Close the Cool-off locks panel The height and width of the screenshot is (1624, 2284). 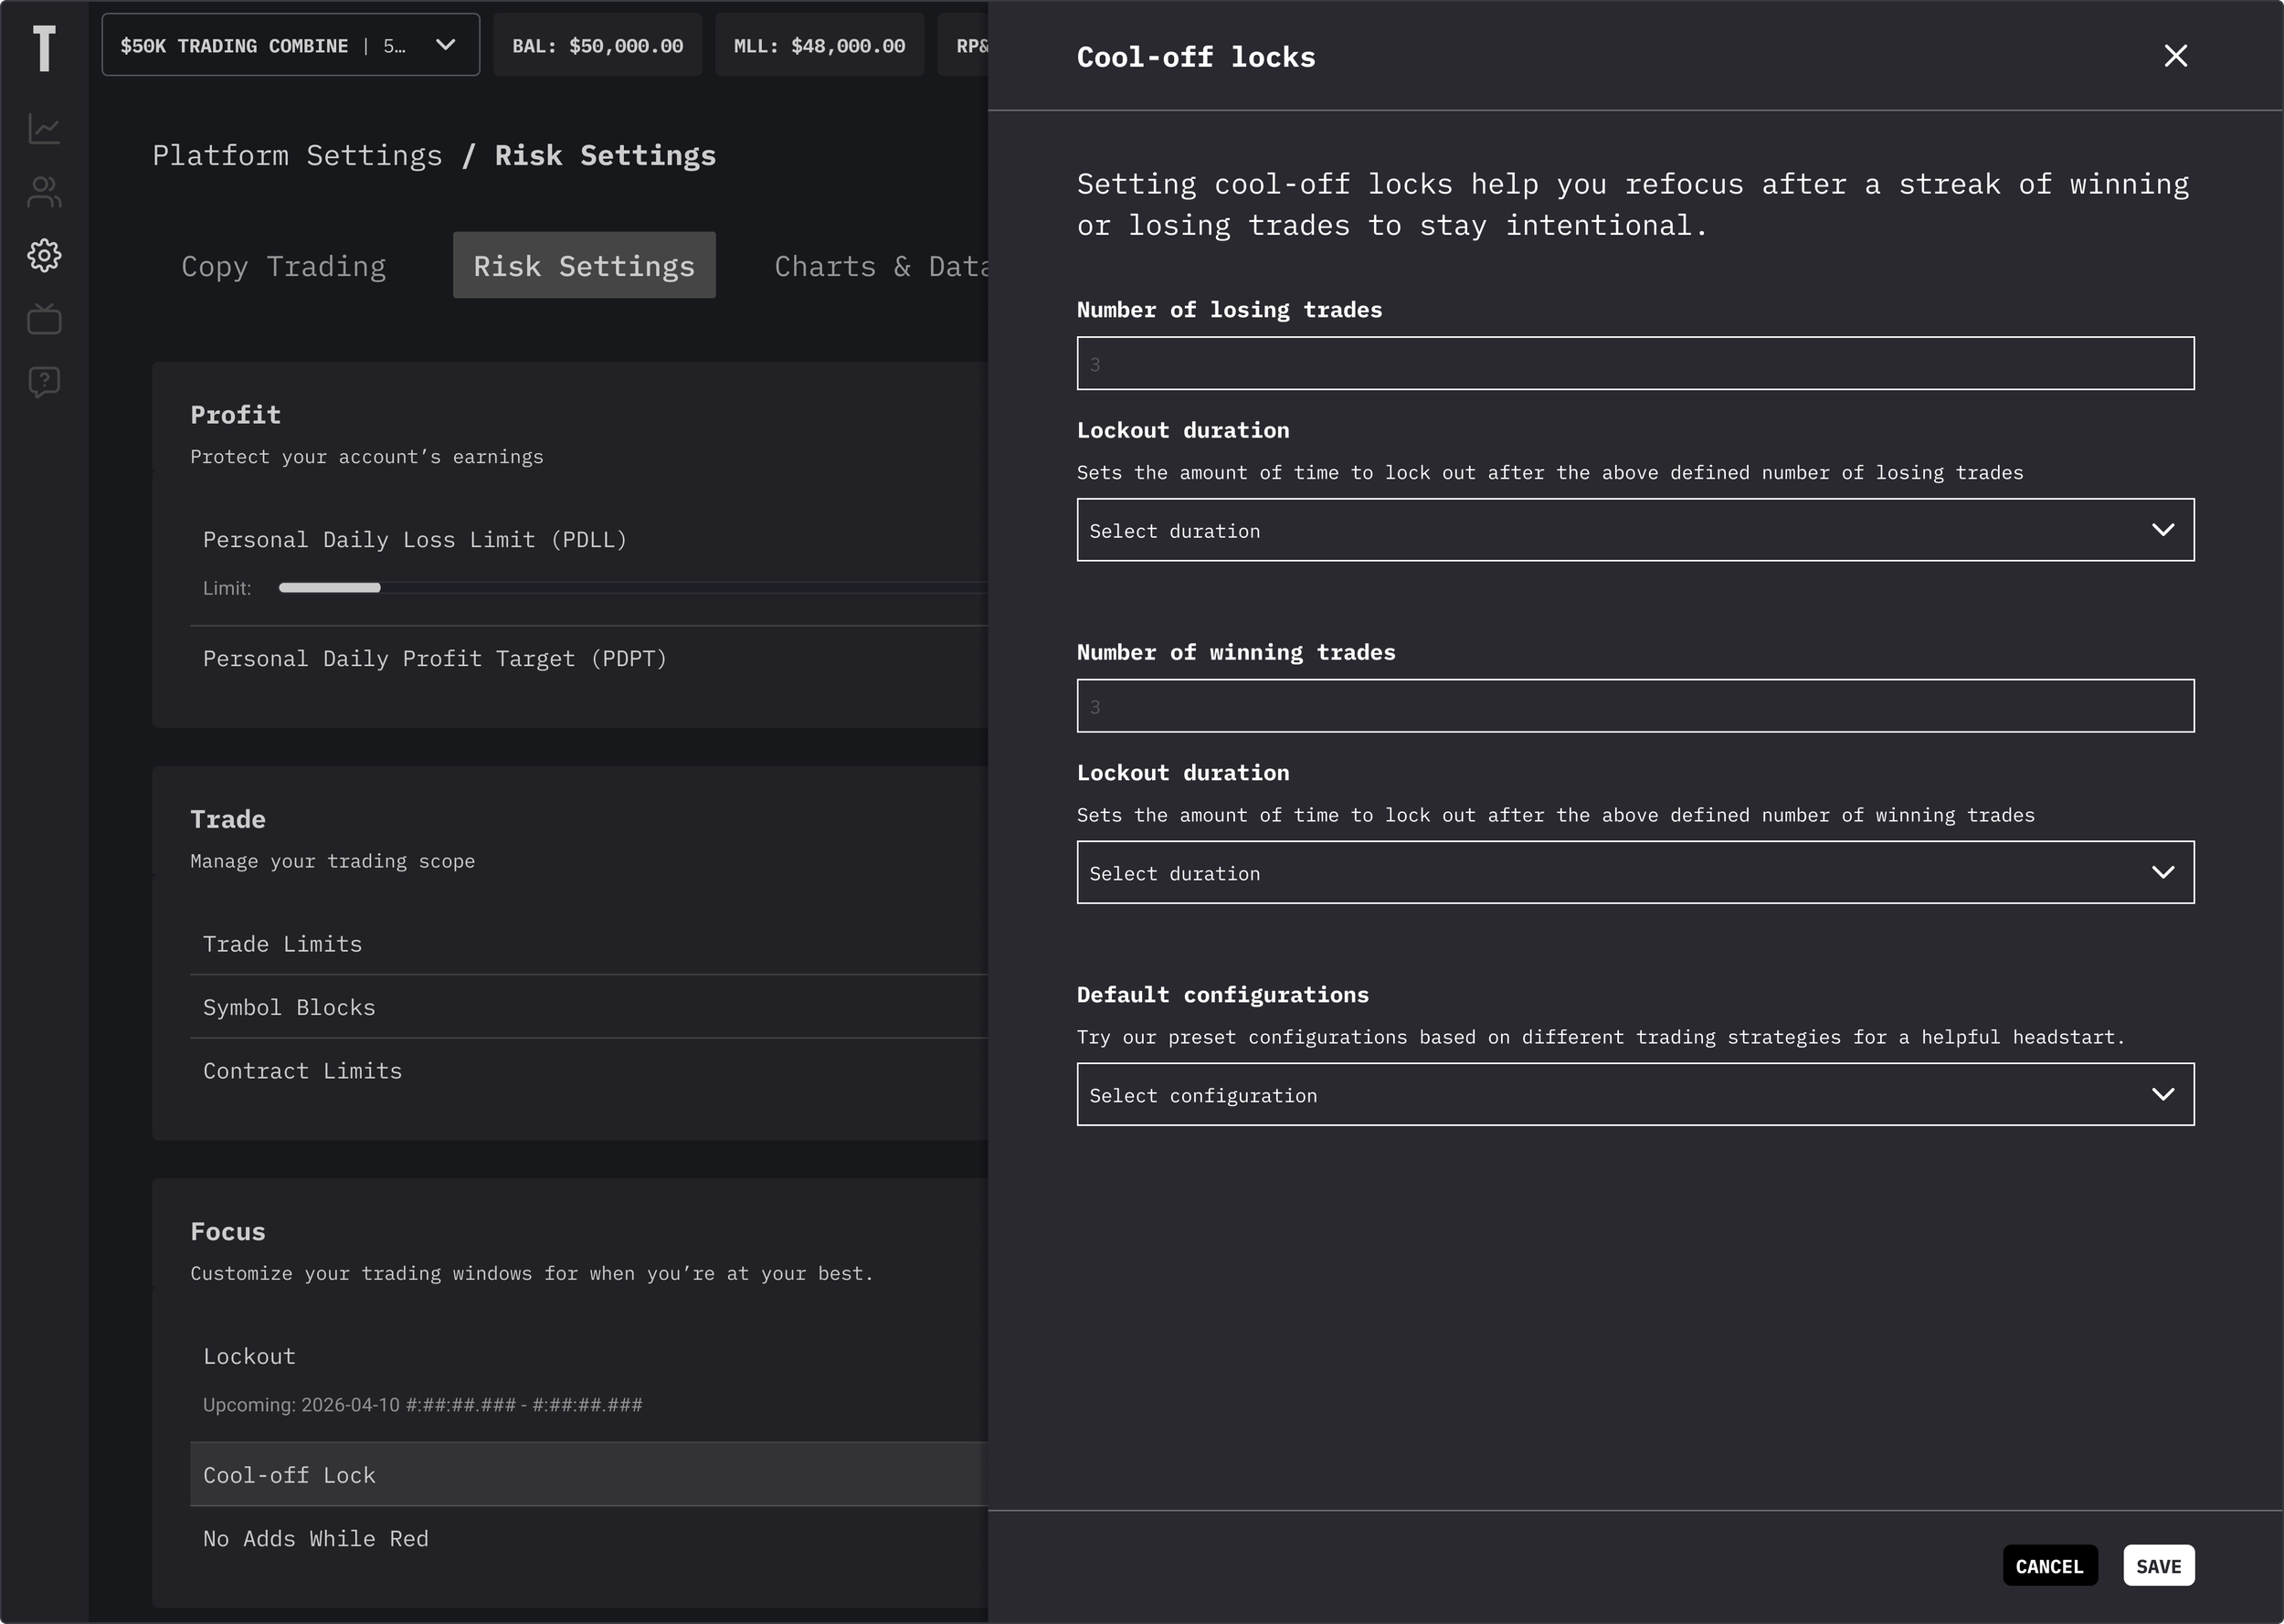[x=2175, y=56]
